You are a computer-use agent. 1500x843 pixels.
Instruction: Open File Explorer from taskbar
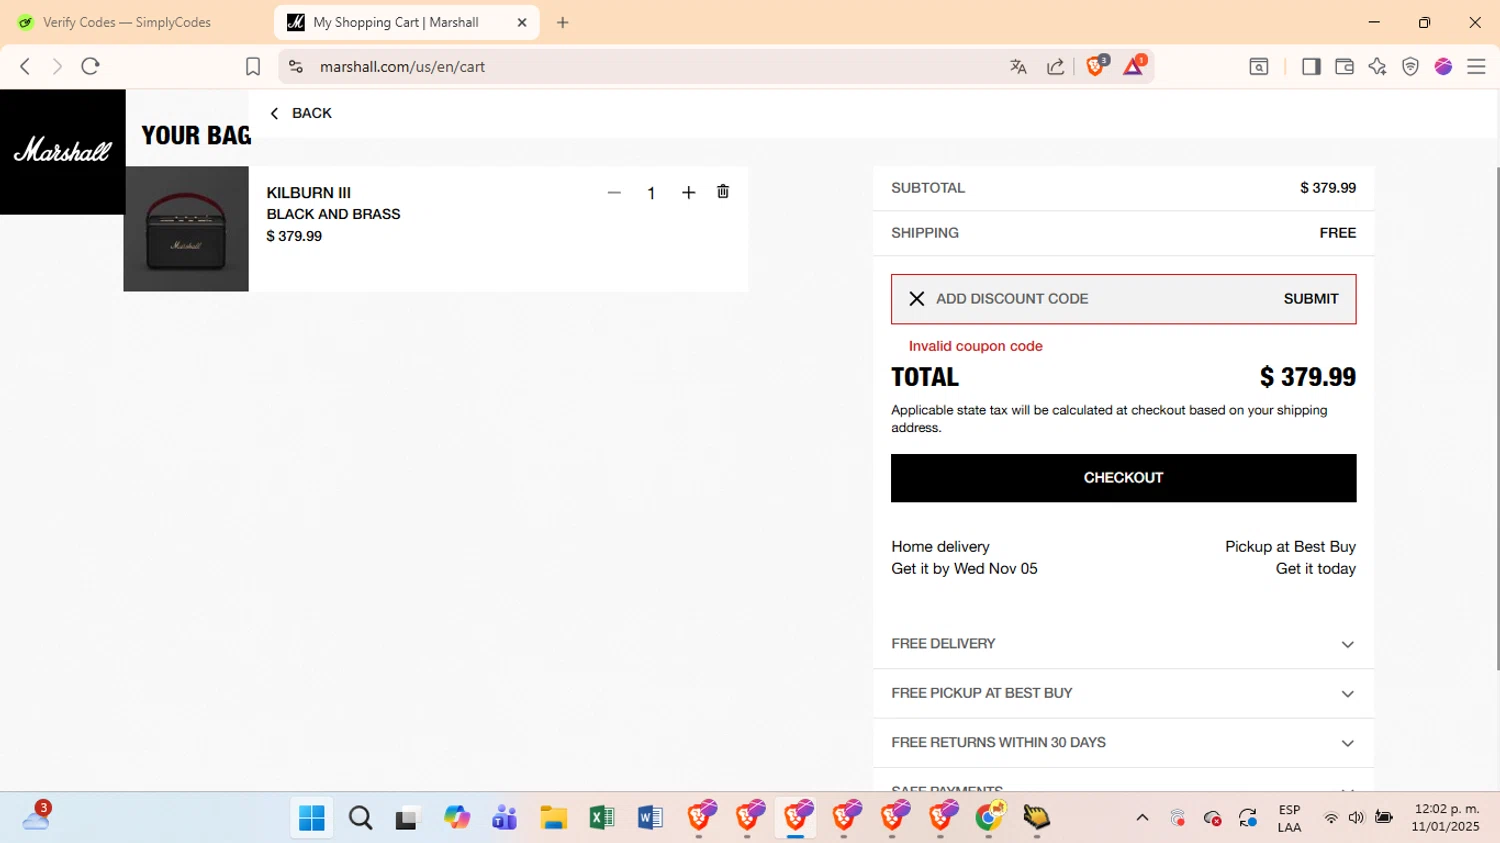coord(553,818)
